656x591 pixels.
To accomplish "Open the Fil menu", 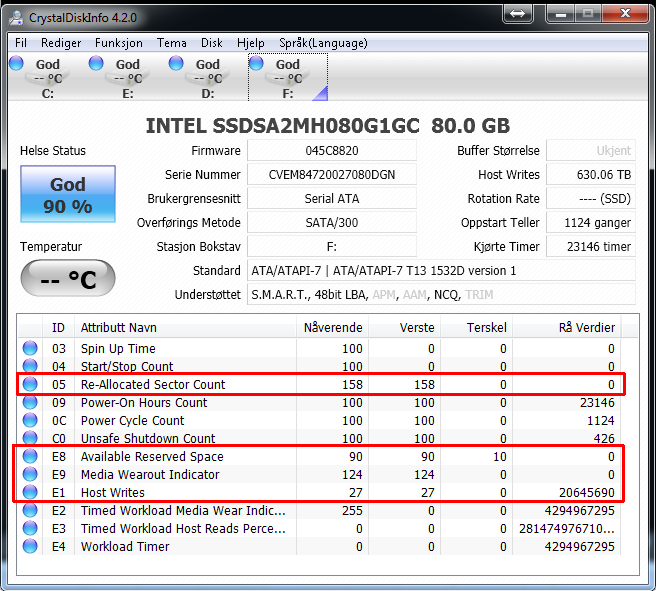I will 20,43.
